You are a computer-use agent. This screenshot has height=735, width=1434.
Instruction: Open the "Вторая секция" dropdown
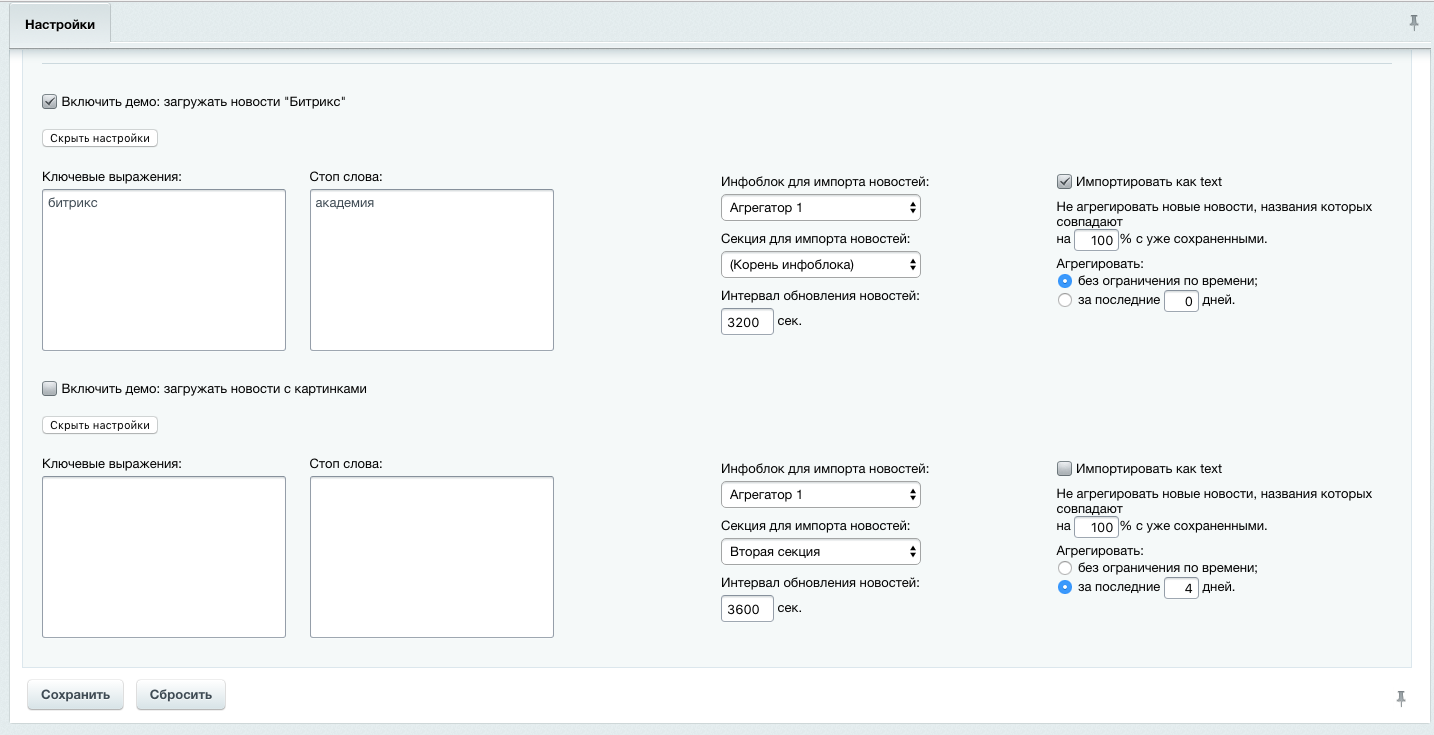click(x=820, y=551)
